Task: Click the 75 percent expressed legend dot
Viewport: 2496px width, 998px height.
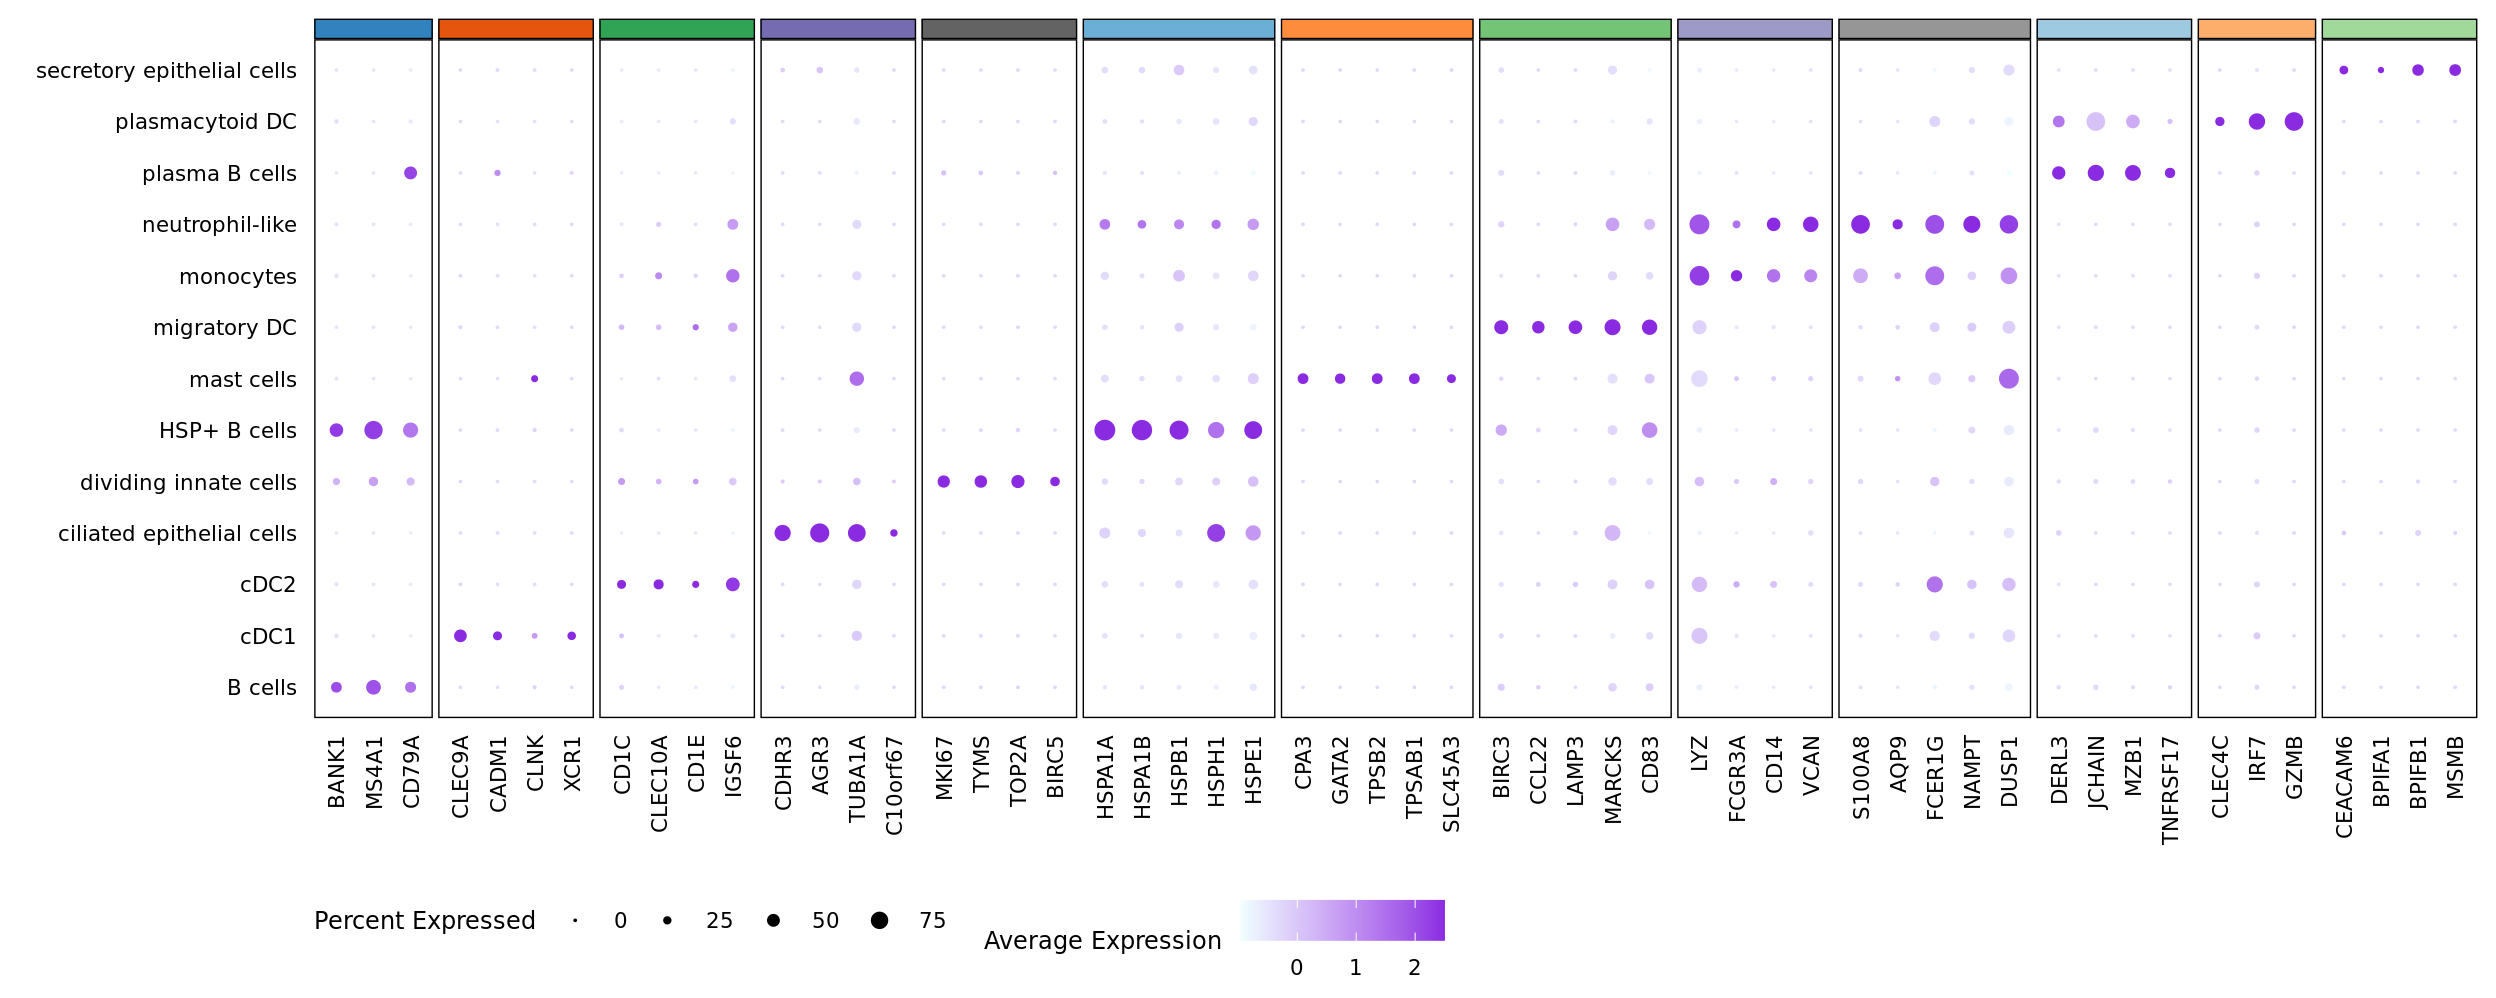Action: pos(879,920)
